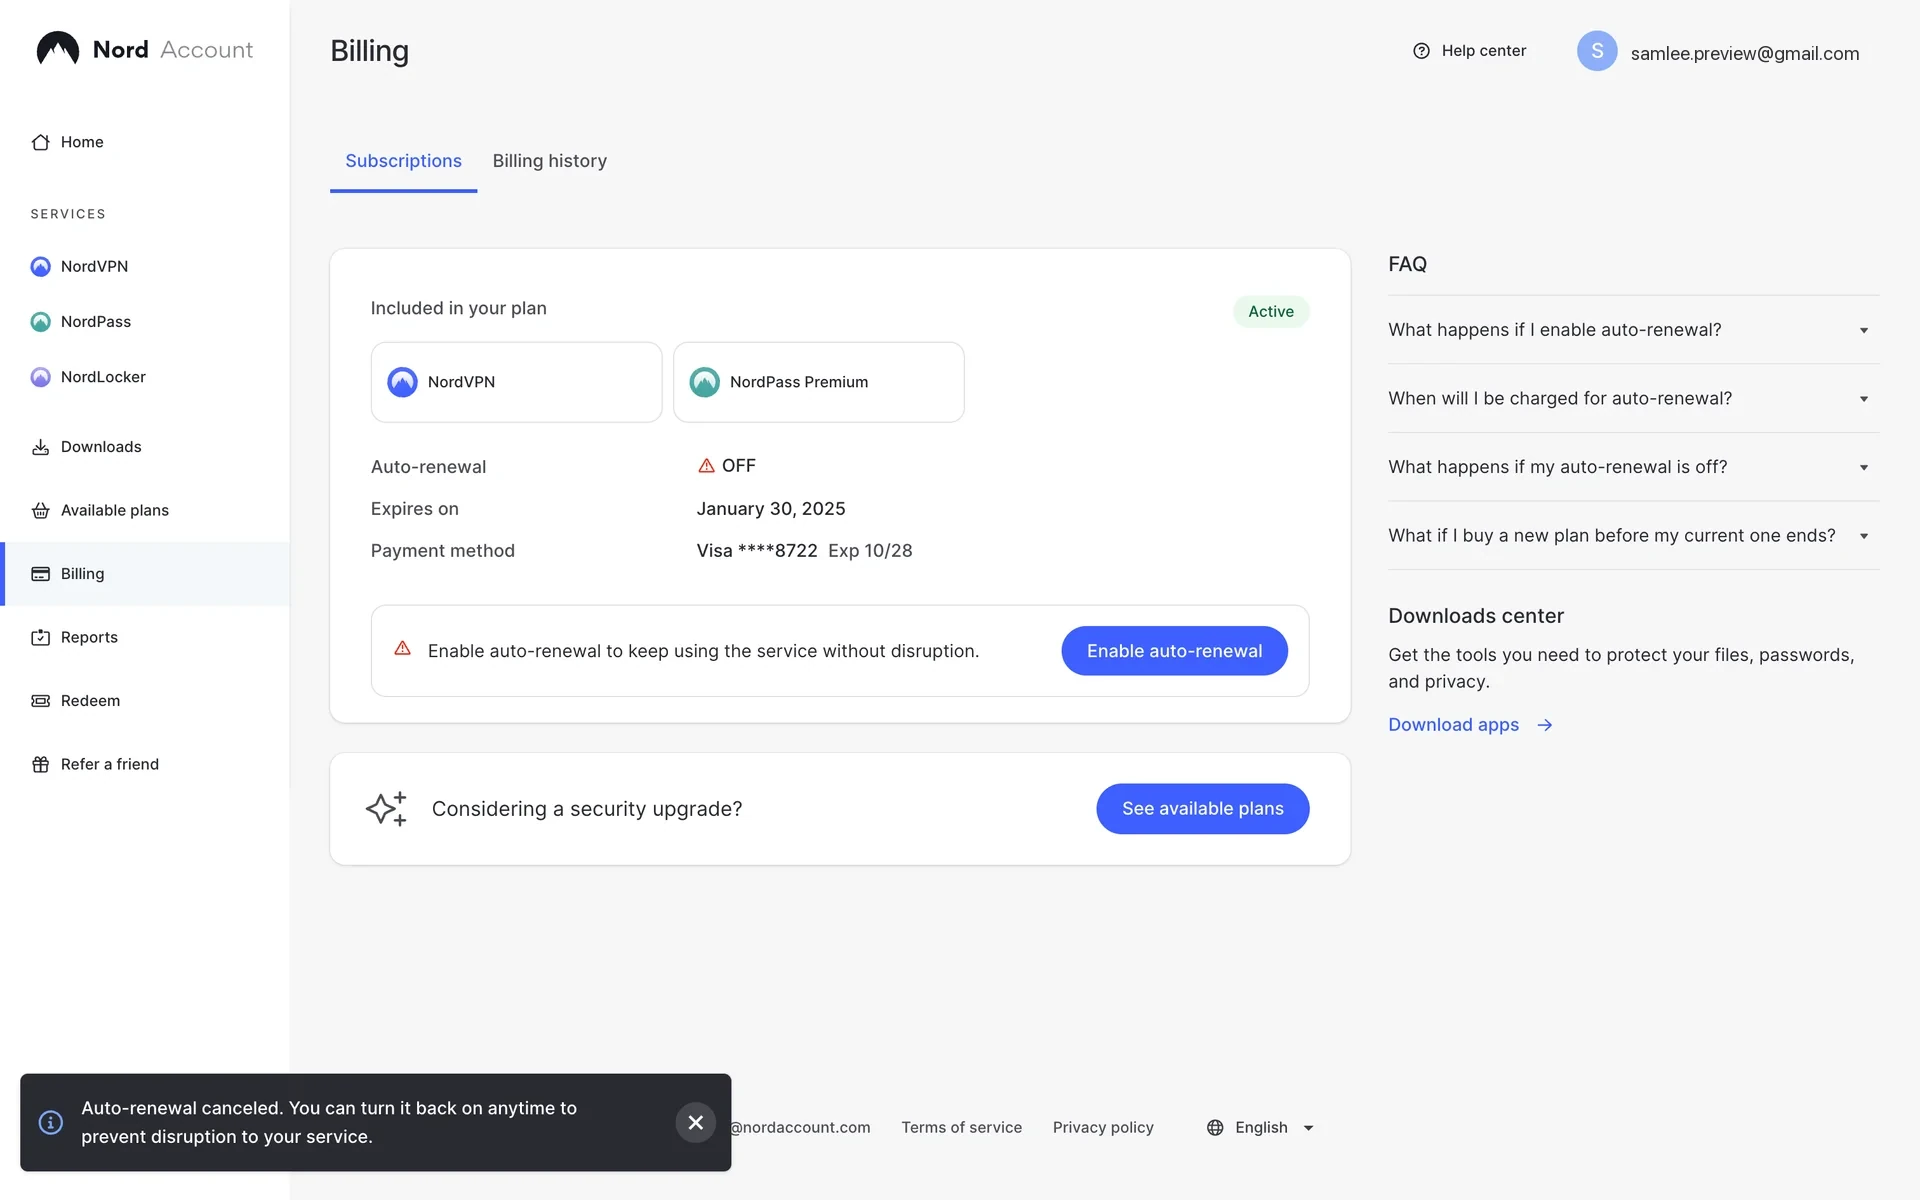Click the 'SERVICES' sidebar section label
1920x1200 pixels.
68,214
